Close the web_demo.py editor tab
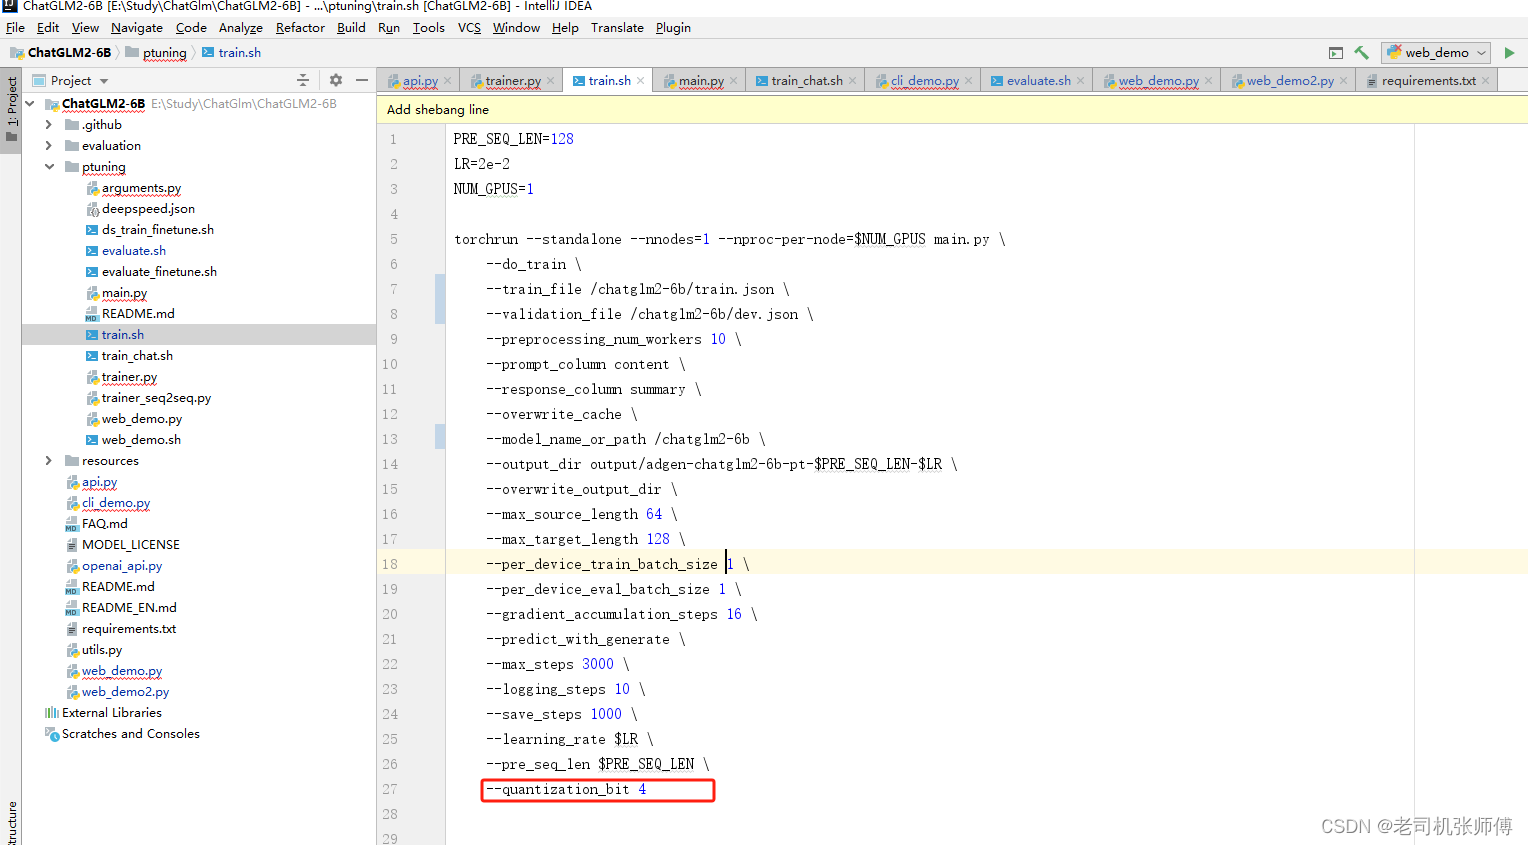This screenshot has height=845, width=1528. coord(1208,81)
